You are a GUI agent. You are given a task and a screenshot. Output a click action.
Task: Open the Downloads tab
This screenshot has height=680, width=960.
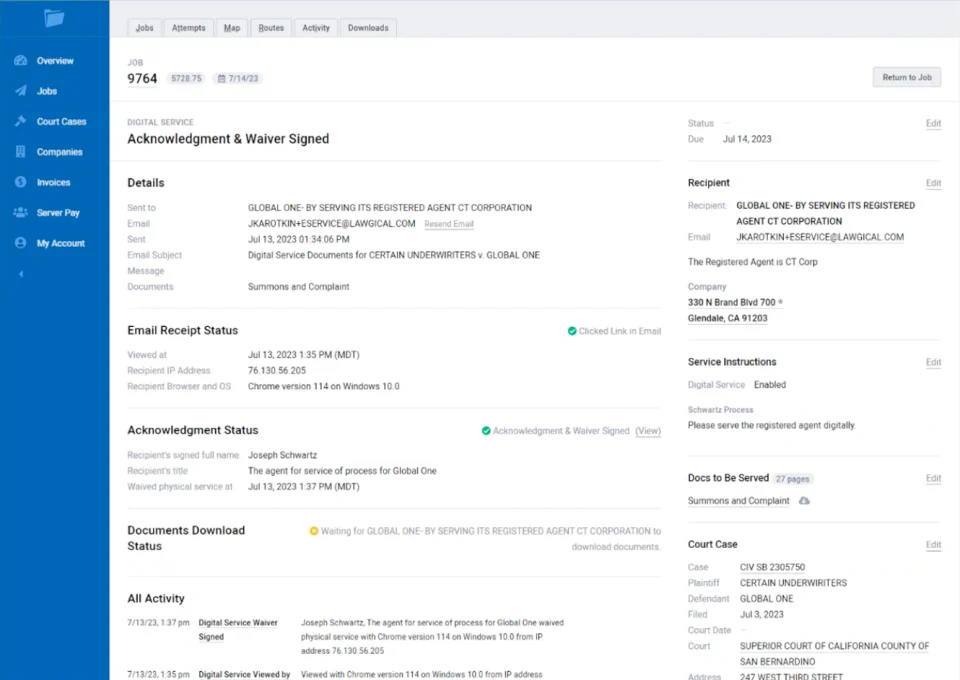[x=368, y=28]
